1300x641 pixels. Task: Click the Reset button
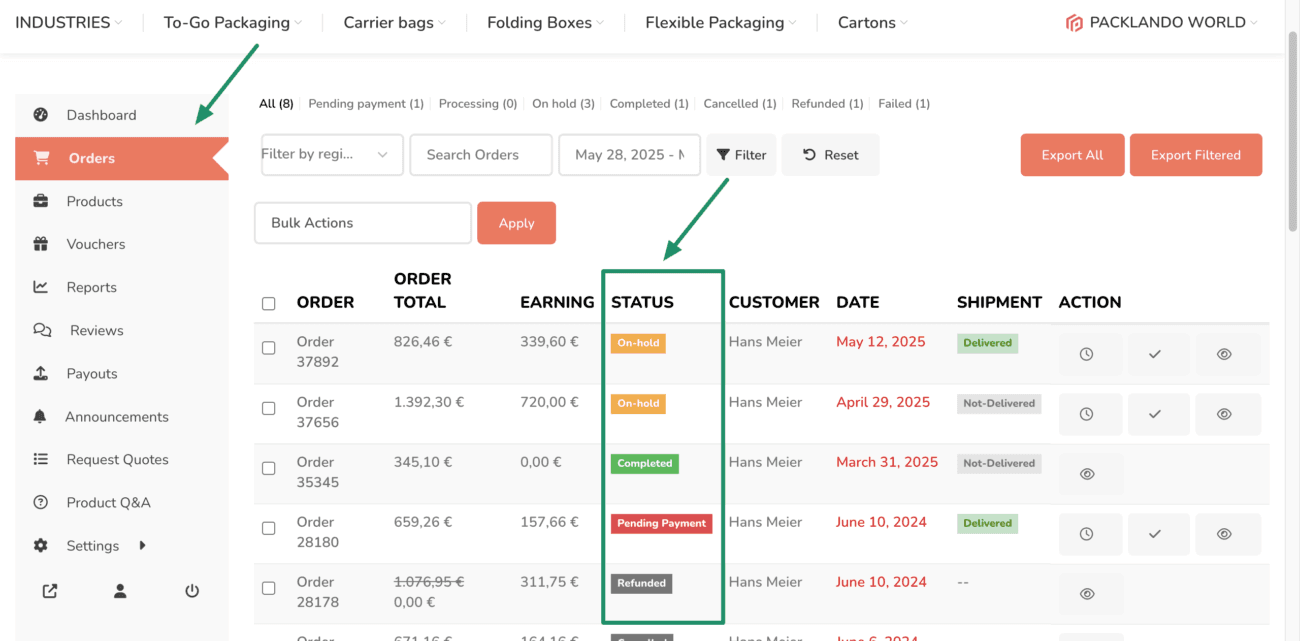click(x=831, y=155)
